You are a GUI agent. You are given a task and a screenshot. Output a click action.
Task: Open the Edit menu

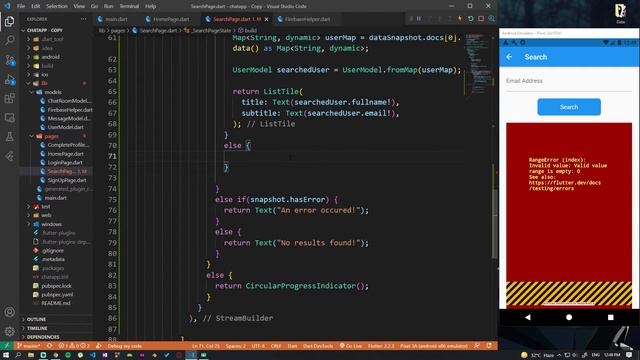(36, 6)
